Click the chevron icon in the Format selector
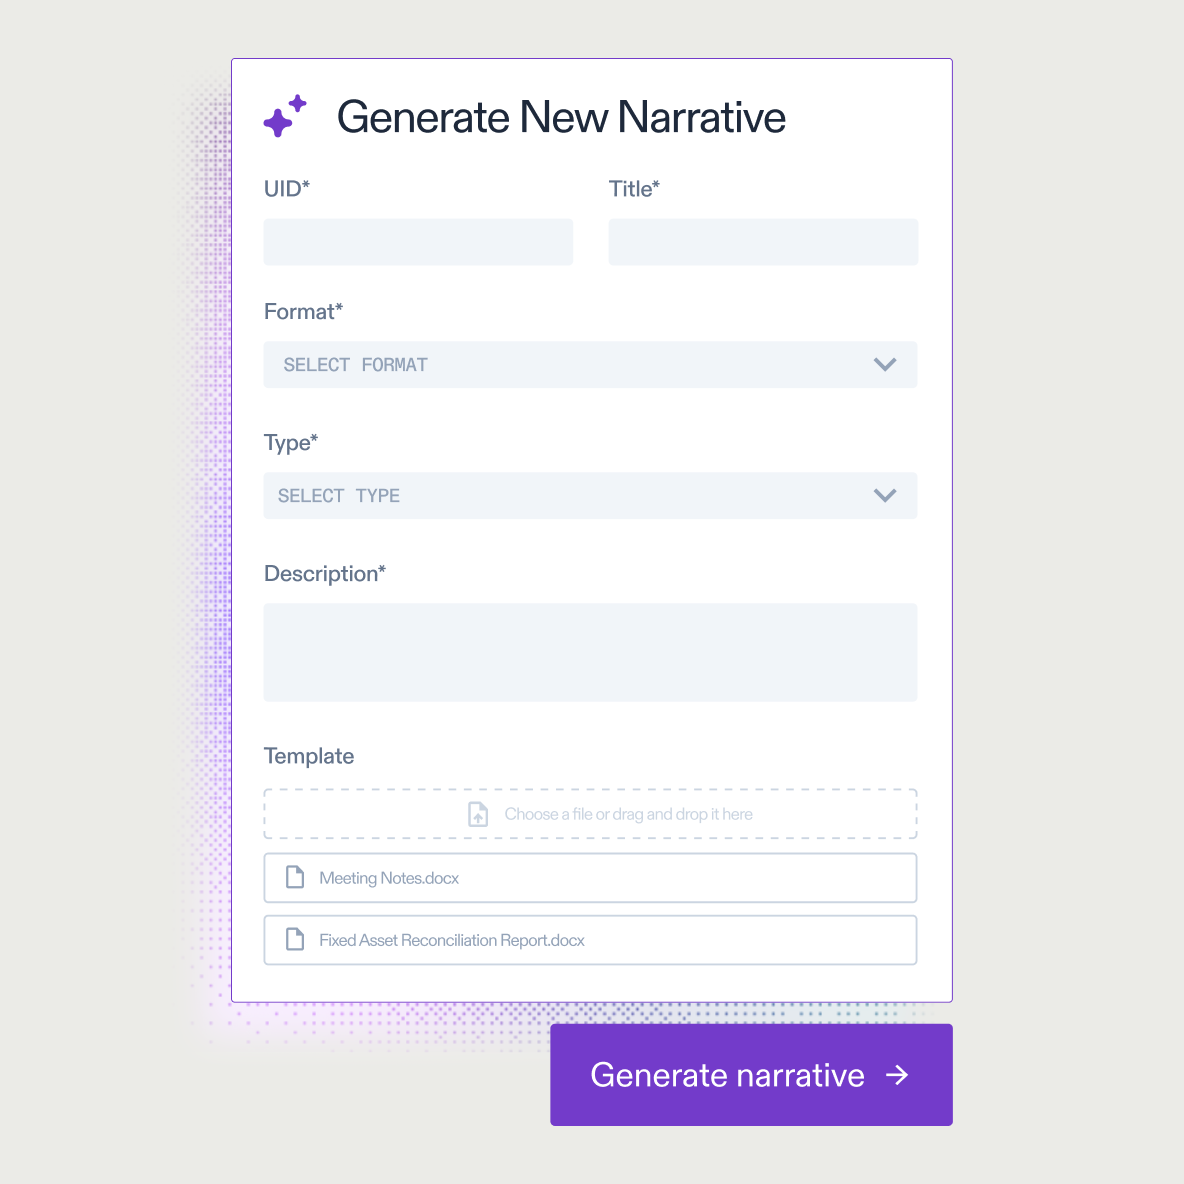This screenshot has width=1184, height=1184. (x=885, y=364)
